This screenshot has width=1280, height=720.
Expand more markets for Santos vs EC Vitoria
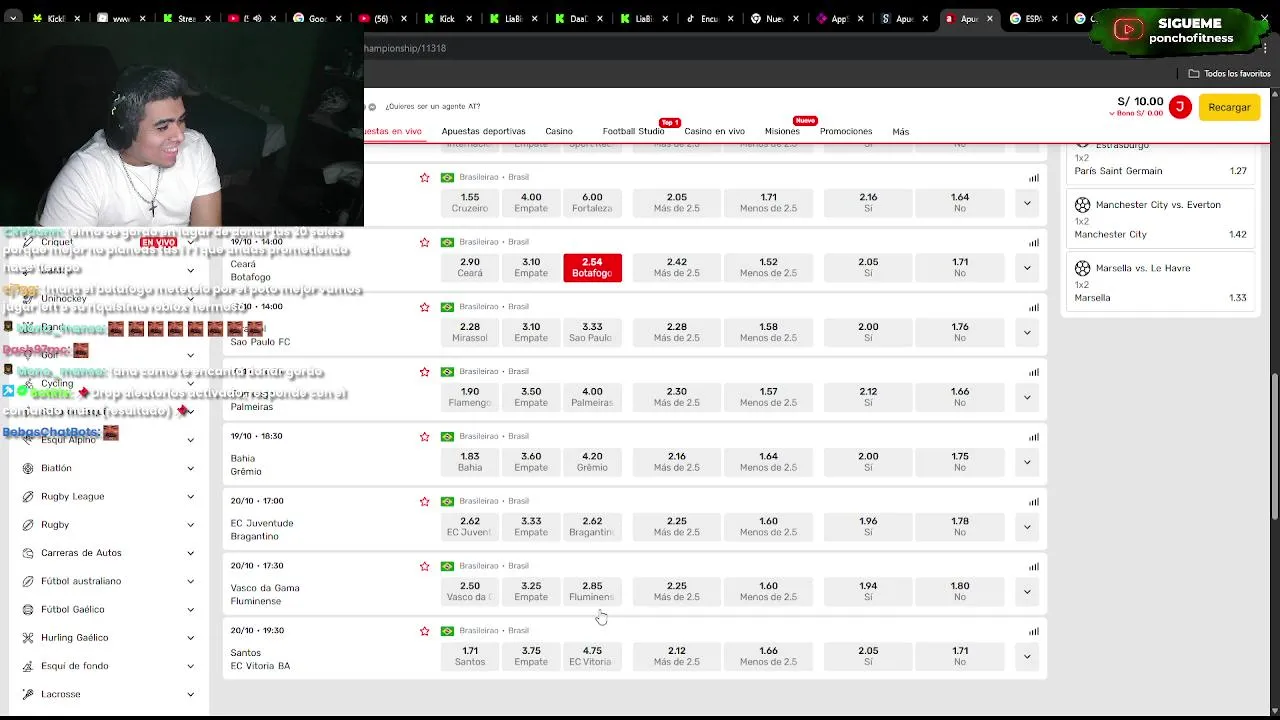[x=1027, y=657]
